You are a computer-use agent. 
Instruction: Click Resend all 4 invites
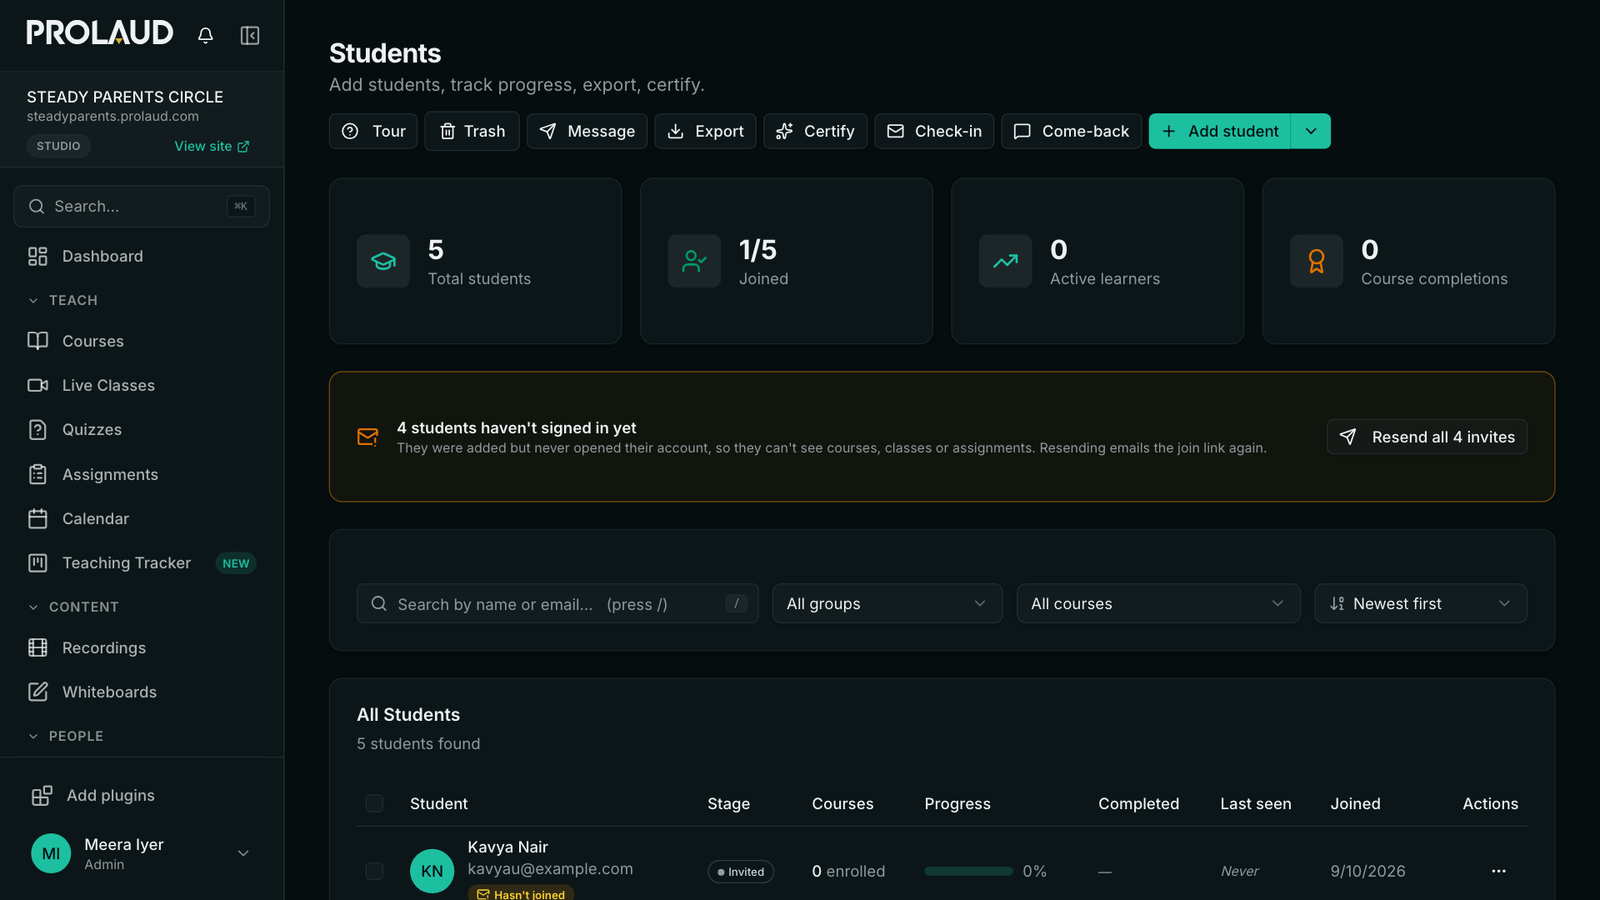(1427, 437)
